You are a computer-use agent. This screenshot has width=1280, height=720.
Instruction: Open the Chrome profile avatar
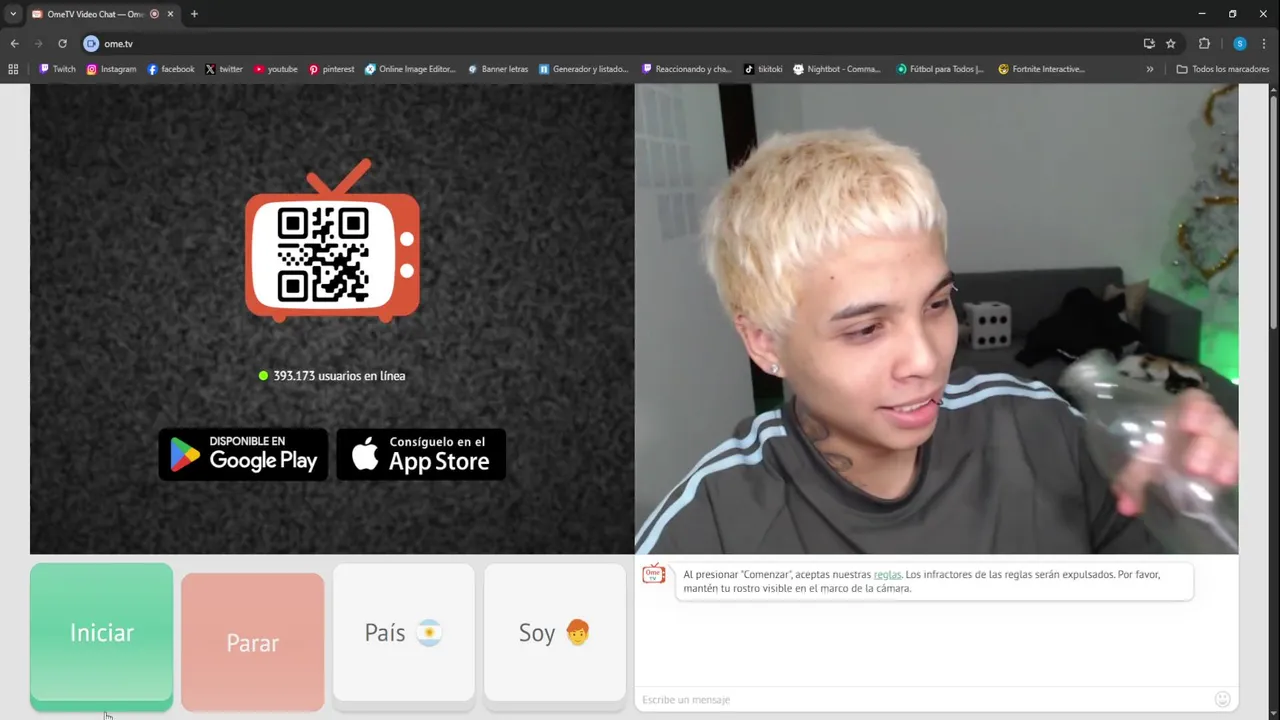pyautogui.click(x=1240, y=44)
